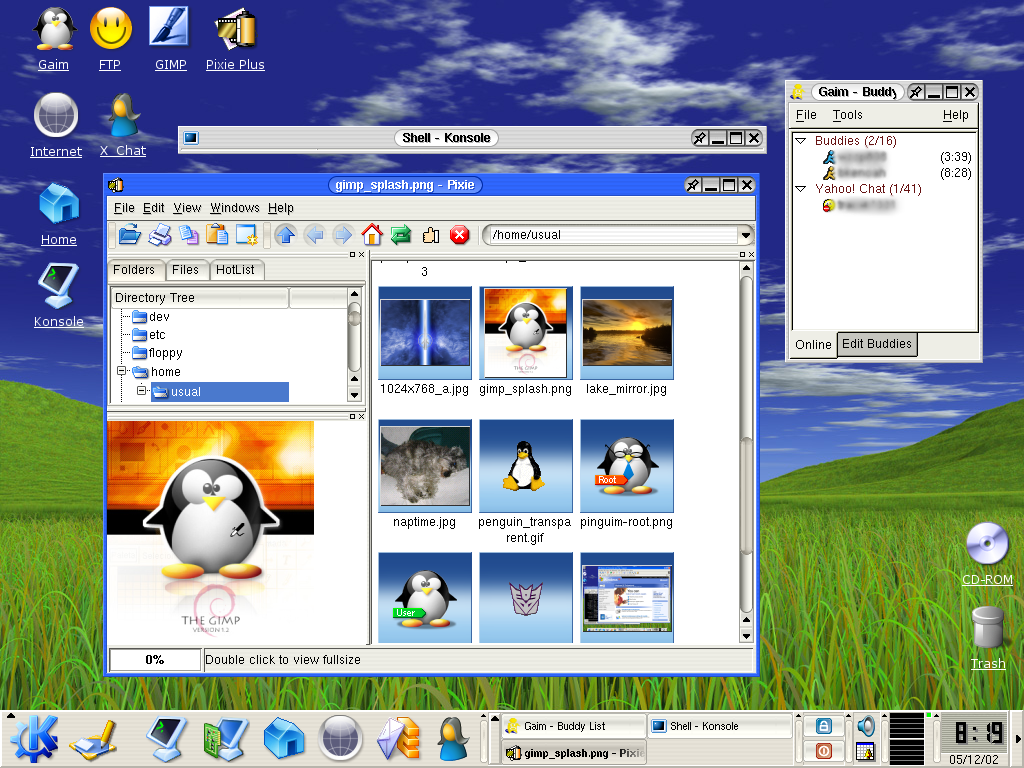Click the thumbnail pane scroll down arrow
Screen dimensions: 1024x768
pyautogui.click(x=746, y=635)
